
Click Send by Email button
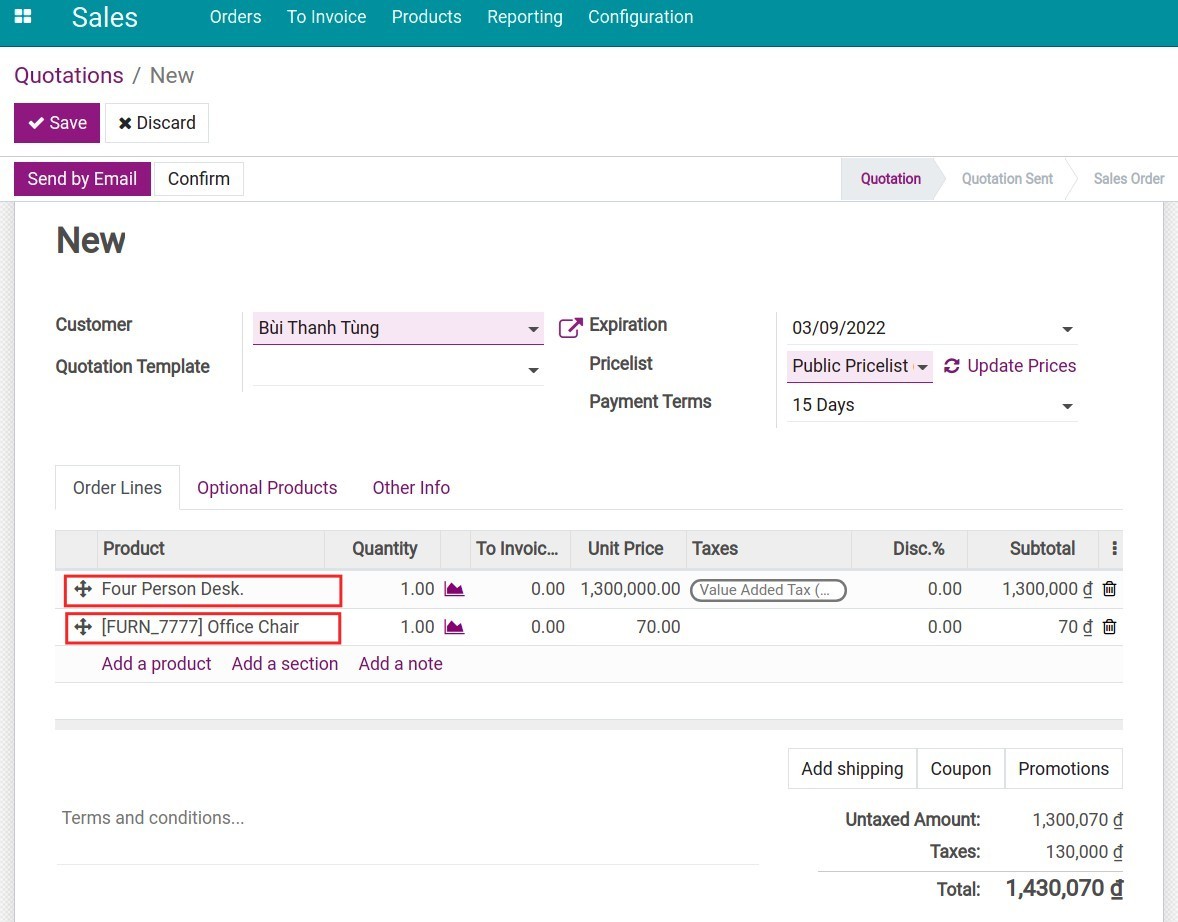(x=83, y=179)
